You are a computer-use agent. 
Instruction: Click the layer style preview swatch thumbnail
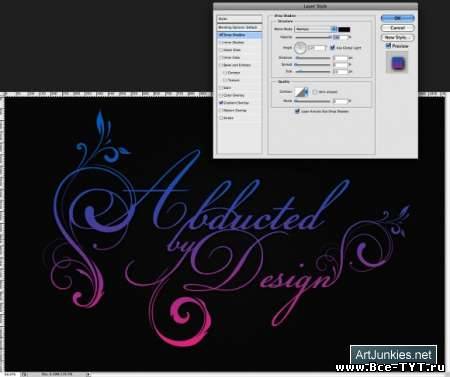click(x=397, y=63)
